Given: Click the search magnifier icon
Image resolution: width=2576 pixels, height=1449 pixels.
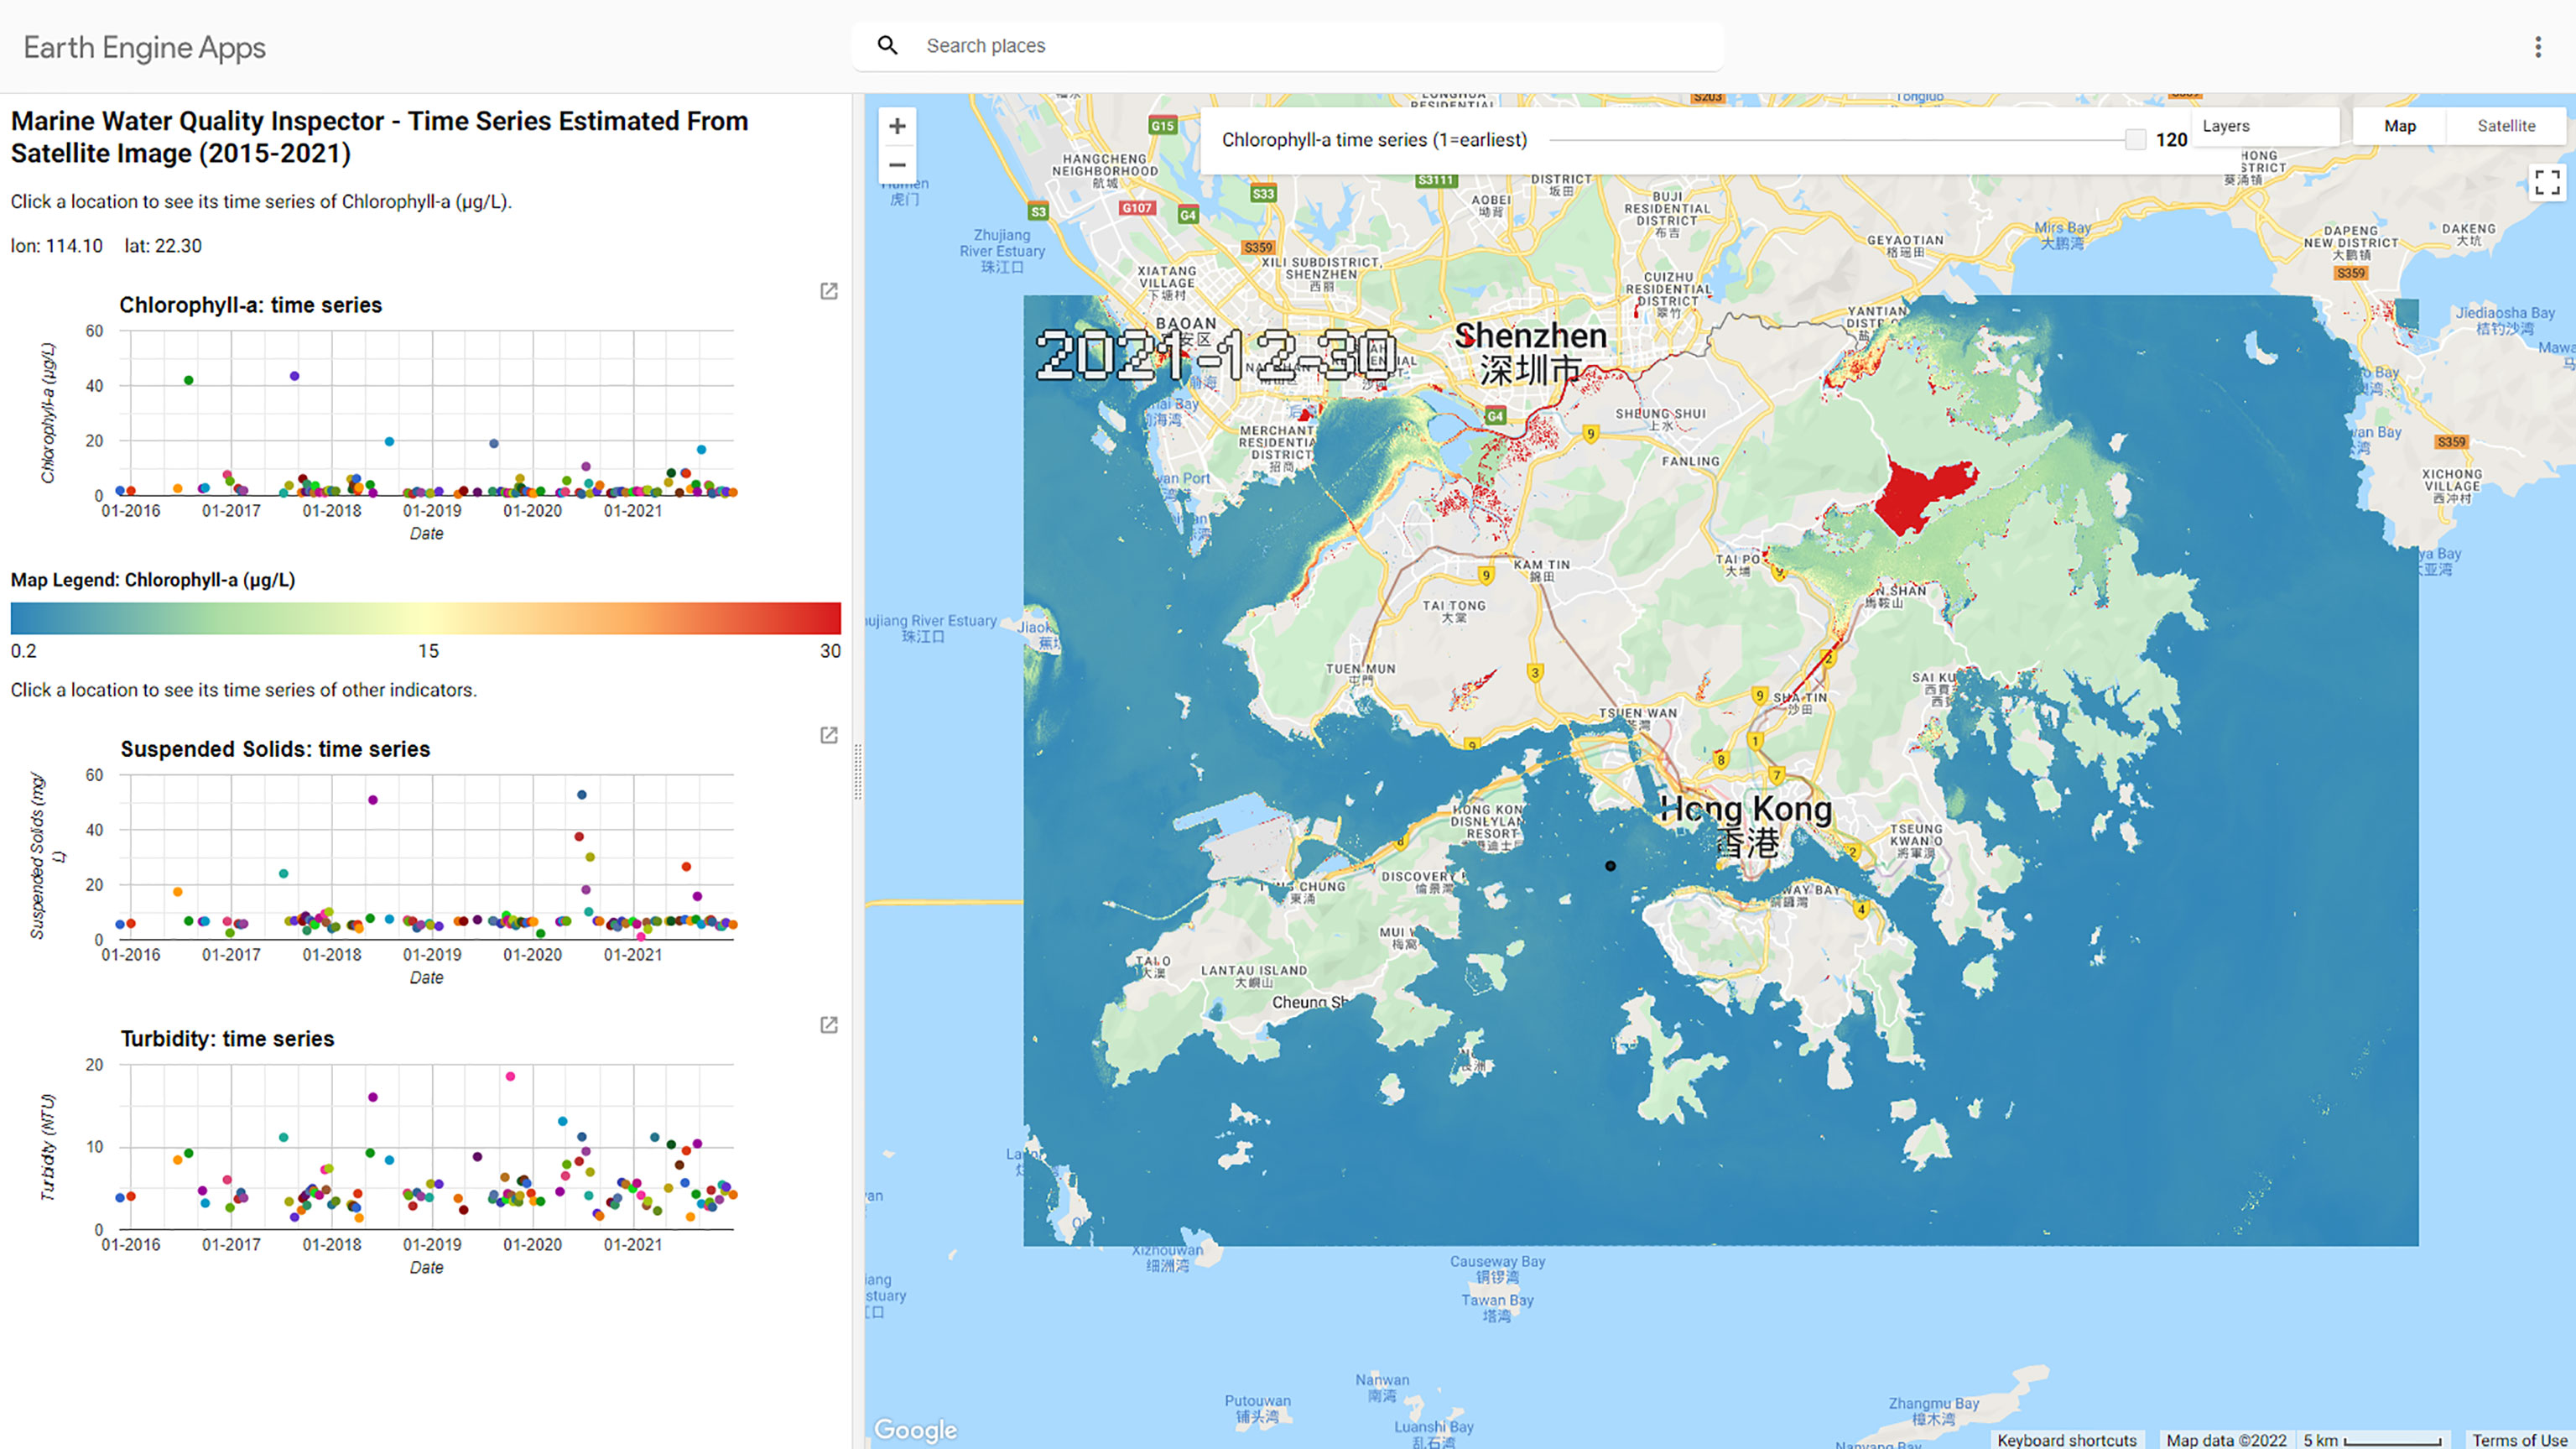Looking at the screenshot, I should coord(887,46).
